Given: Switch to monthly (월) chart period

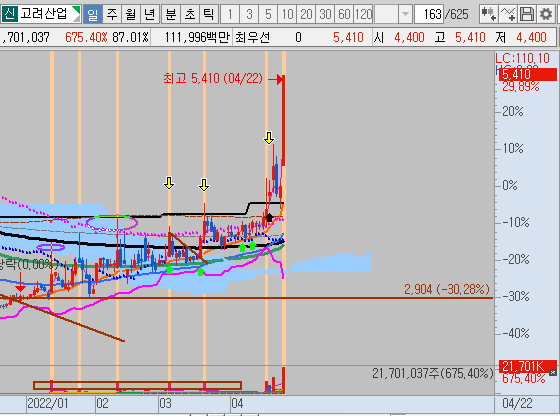Looking at the screenshot, I should click(x=131, y=14).
